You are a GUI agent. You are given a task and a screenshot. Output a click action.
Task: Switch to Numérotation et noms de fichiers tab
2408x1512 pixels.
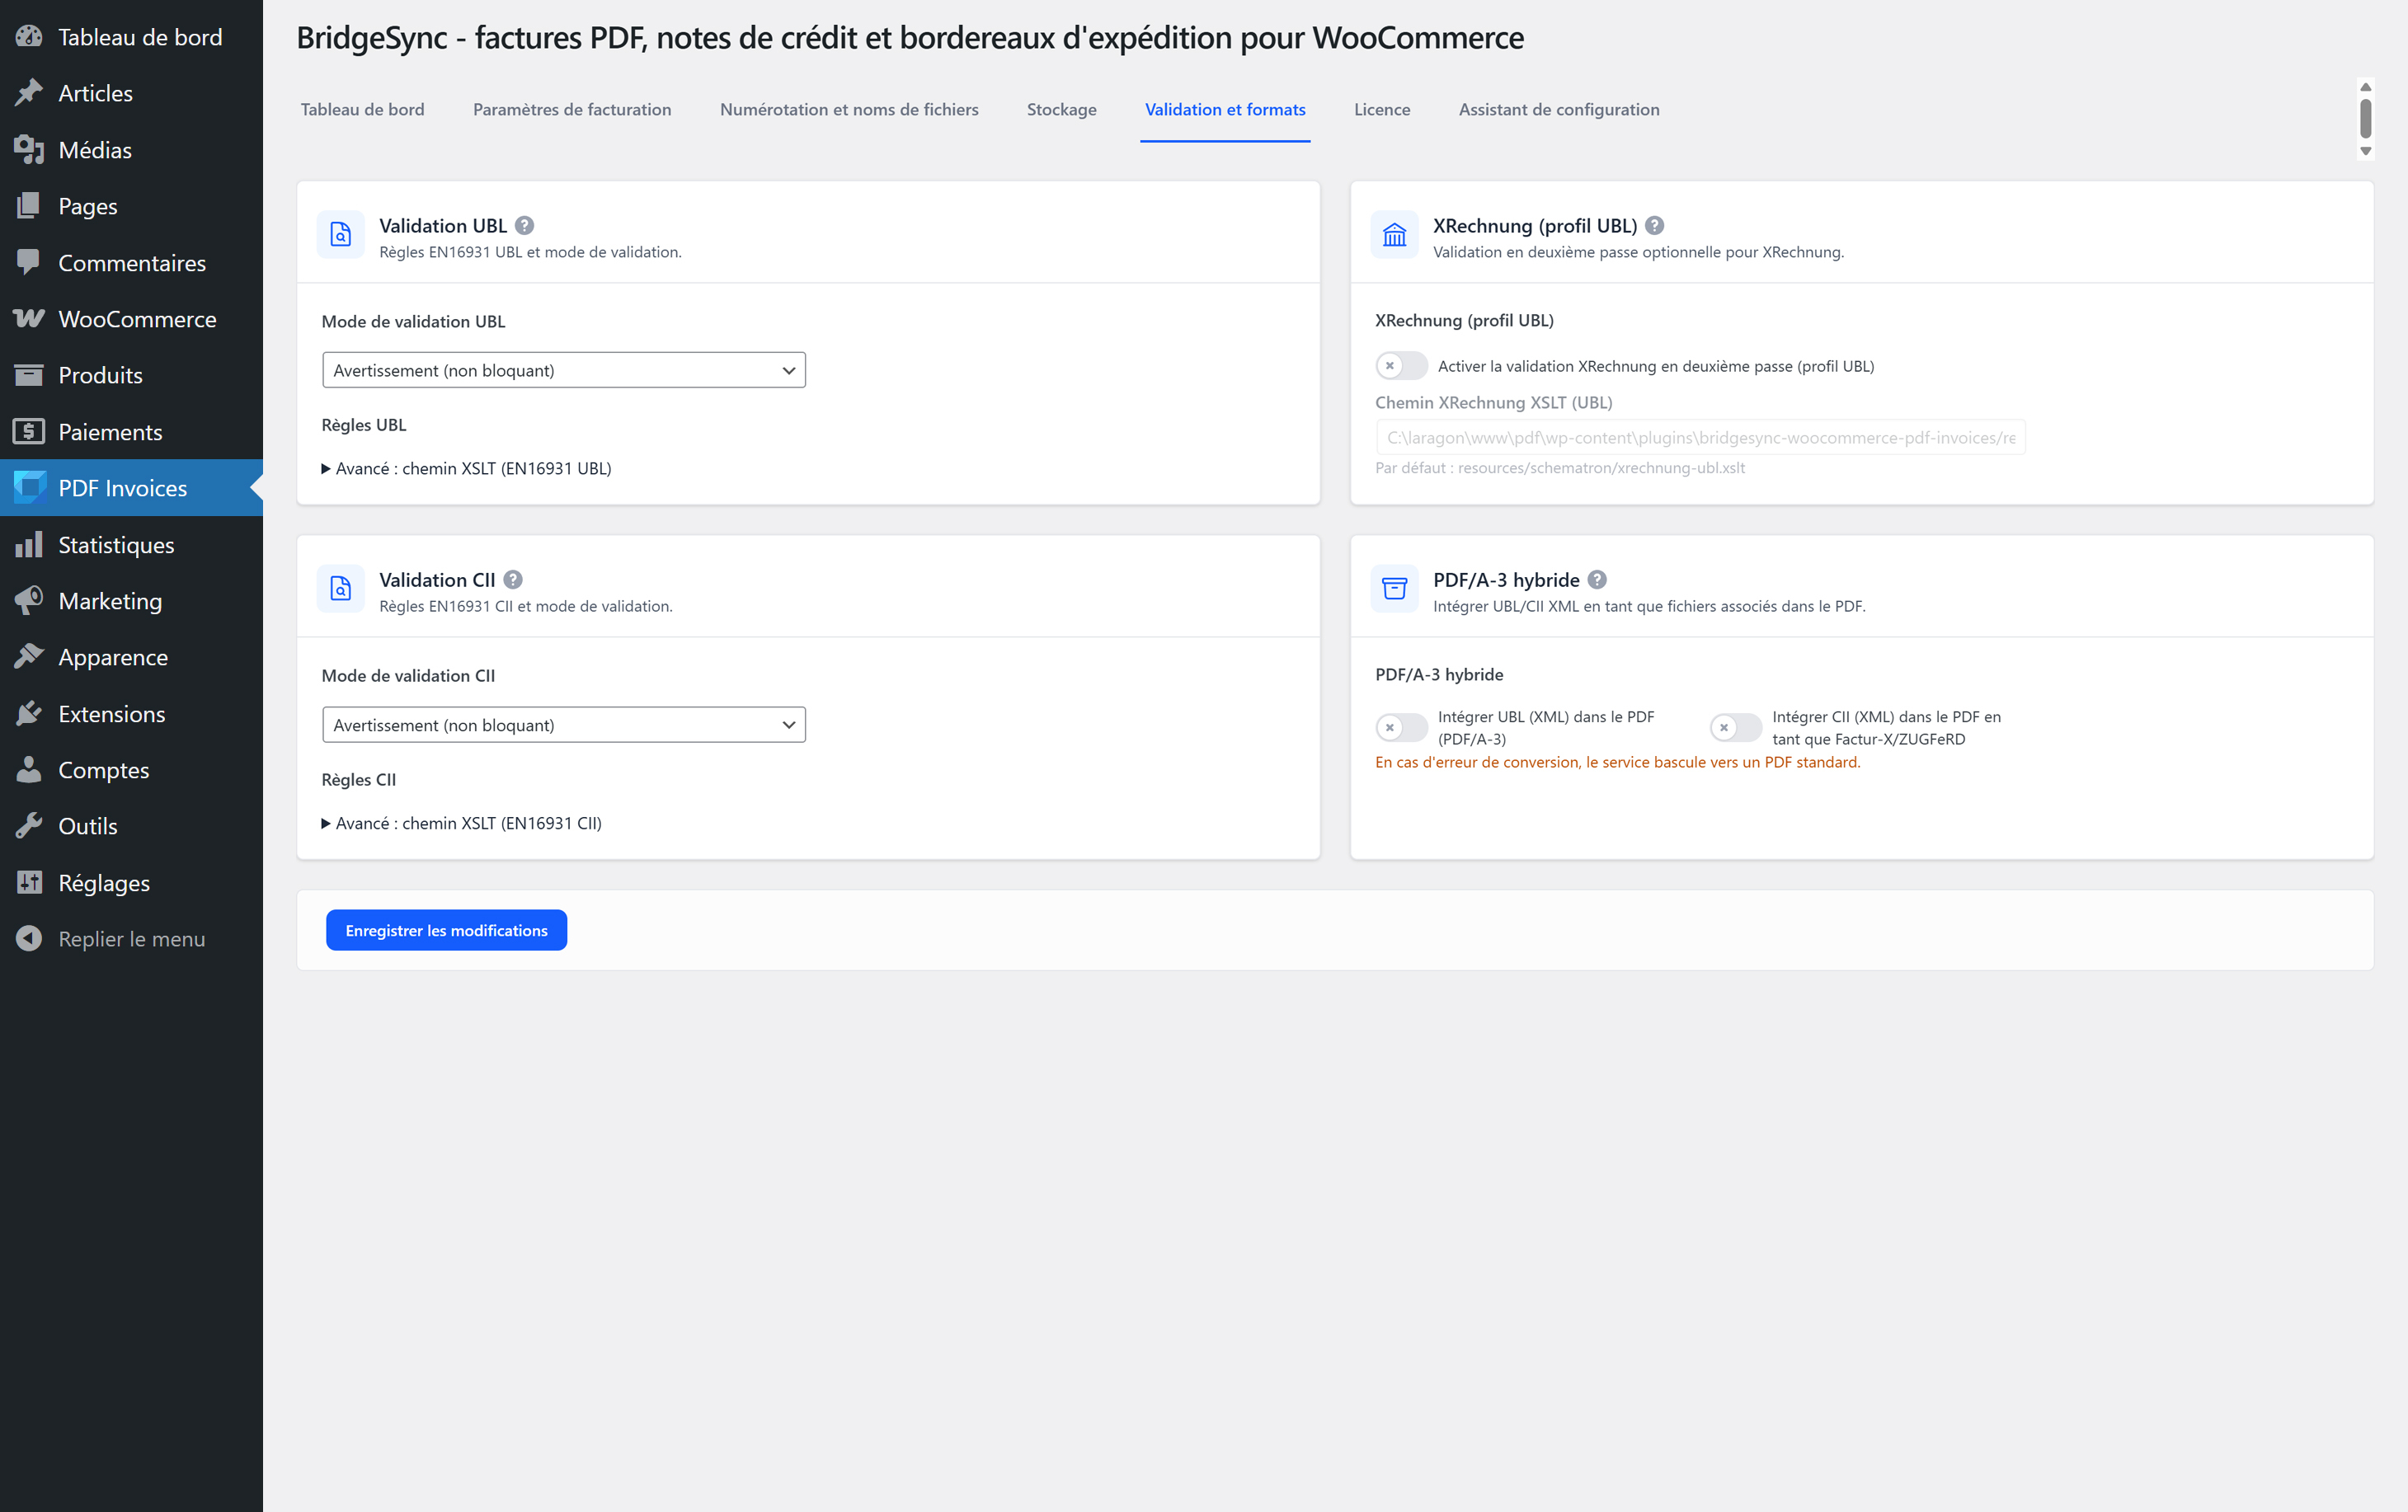(x=848, y=109)
